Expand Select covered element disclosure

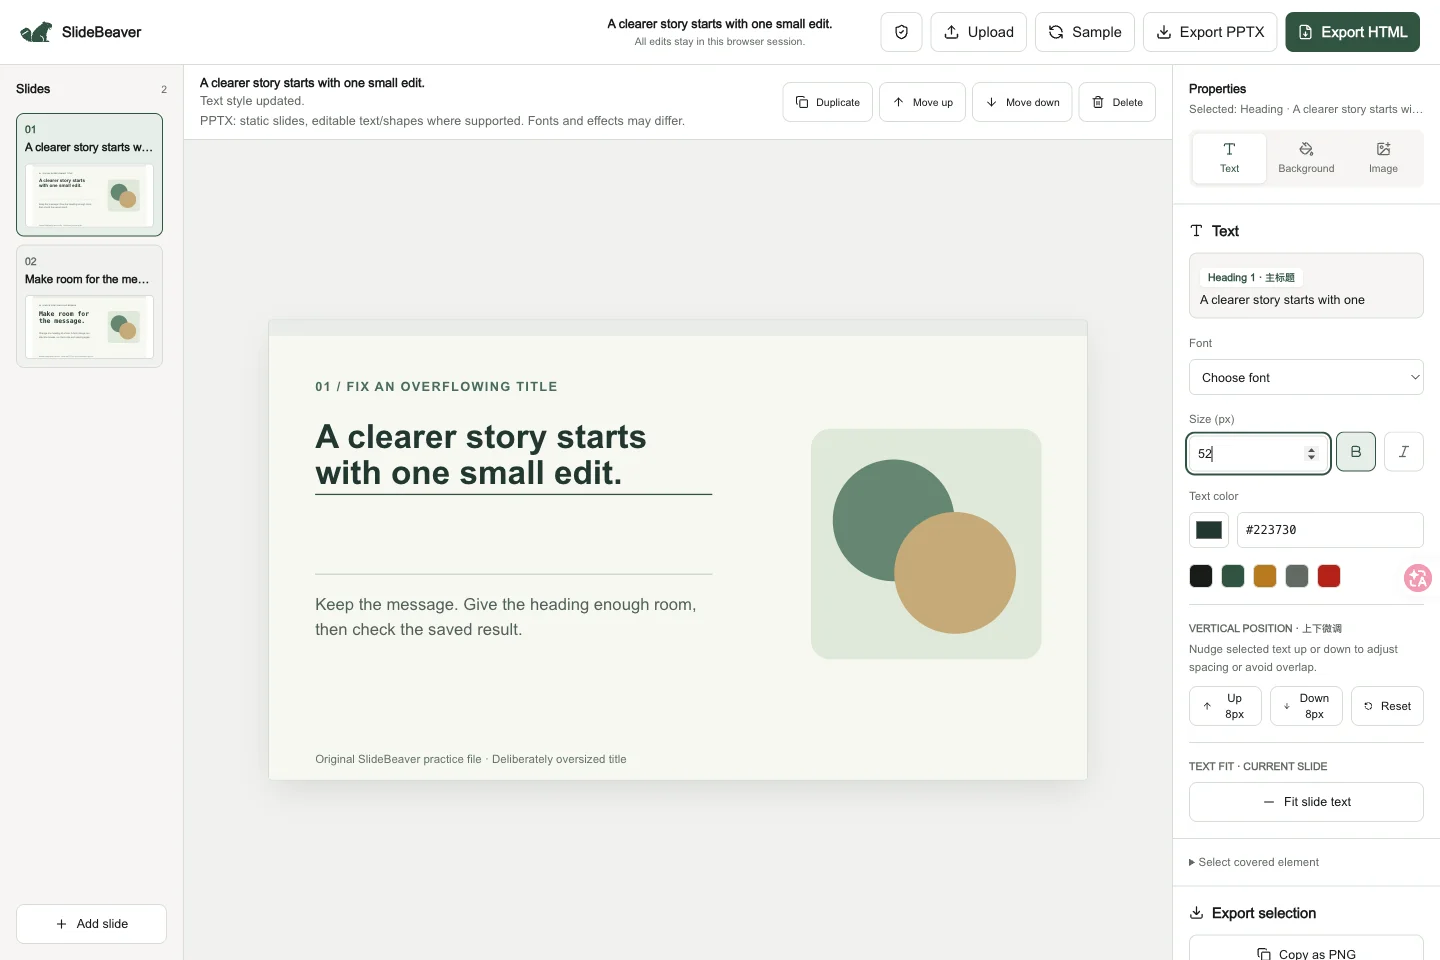pyautogui.click(x=1254, y=862)
